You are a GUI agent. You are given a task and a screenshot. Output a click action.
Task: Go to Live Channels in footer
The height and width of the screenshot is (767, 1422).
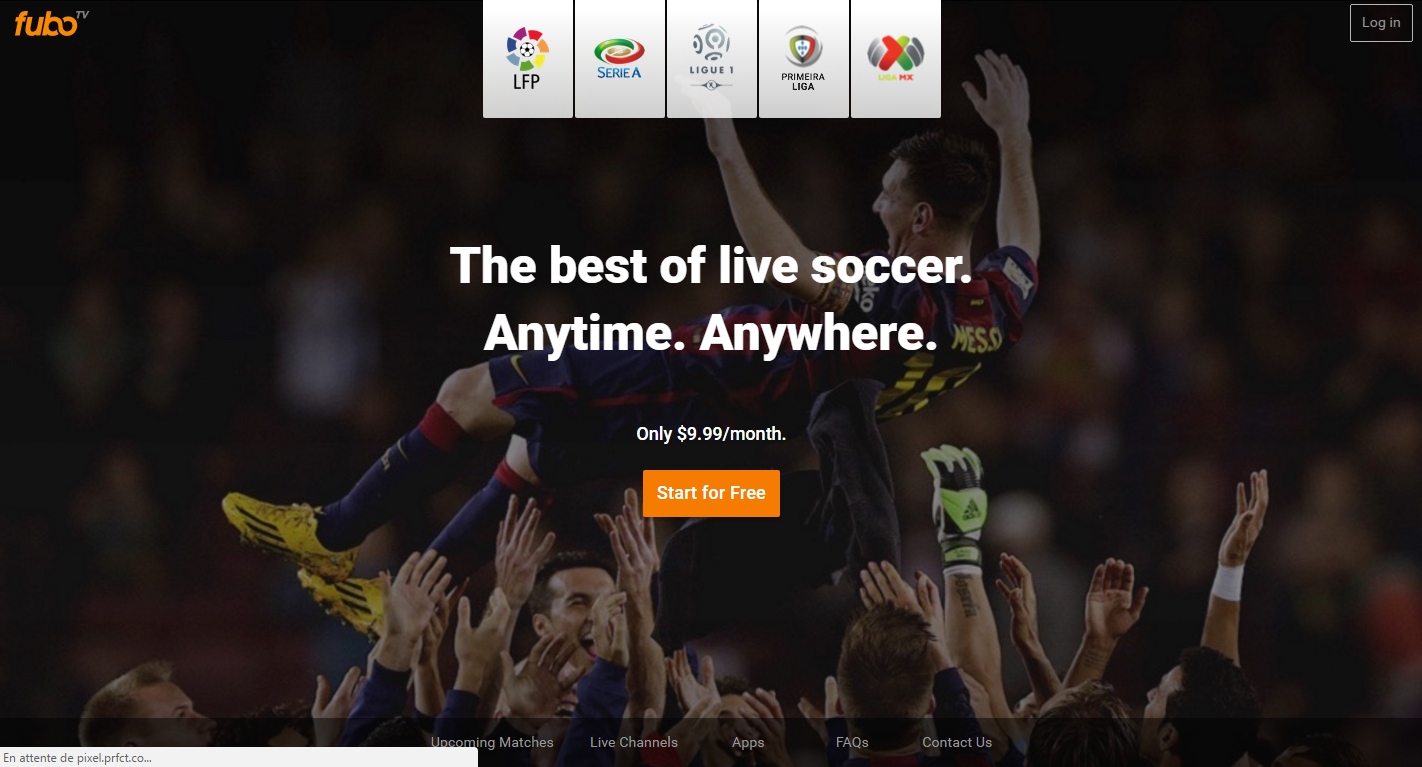click(634, 742)
